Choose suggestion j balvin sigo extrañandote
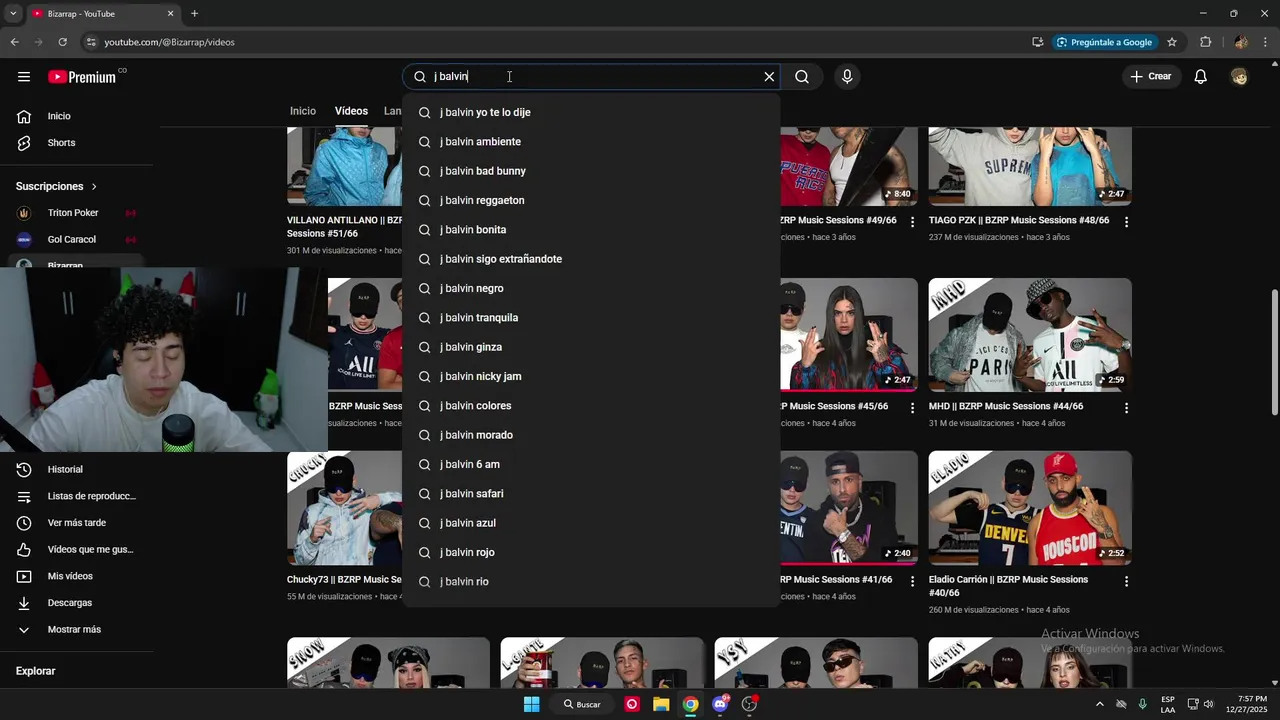Screen dimensions: 1280x720 click(x=591, y=259)
